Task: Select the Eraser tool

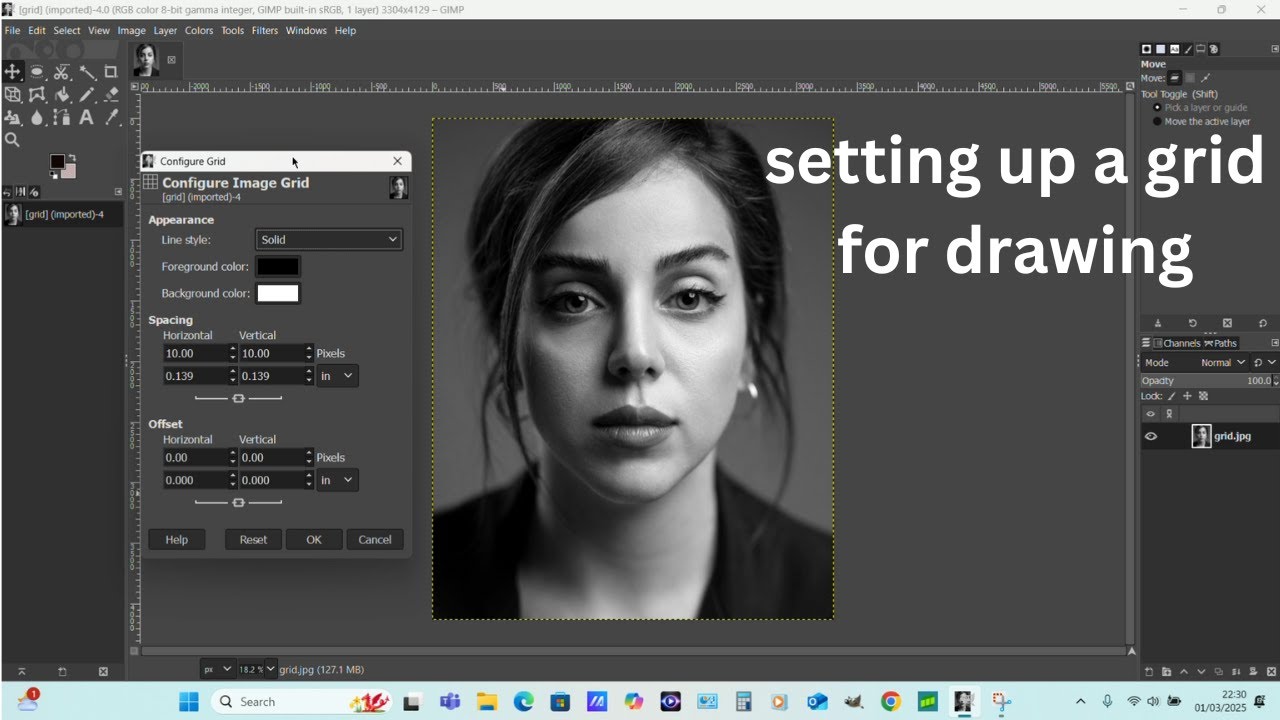Action: [x=111, y=95]
